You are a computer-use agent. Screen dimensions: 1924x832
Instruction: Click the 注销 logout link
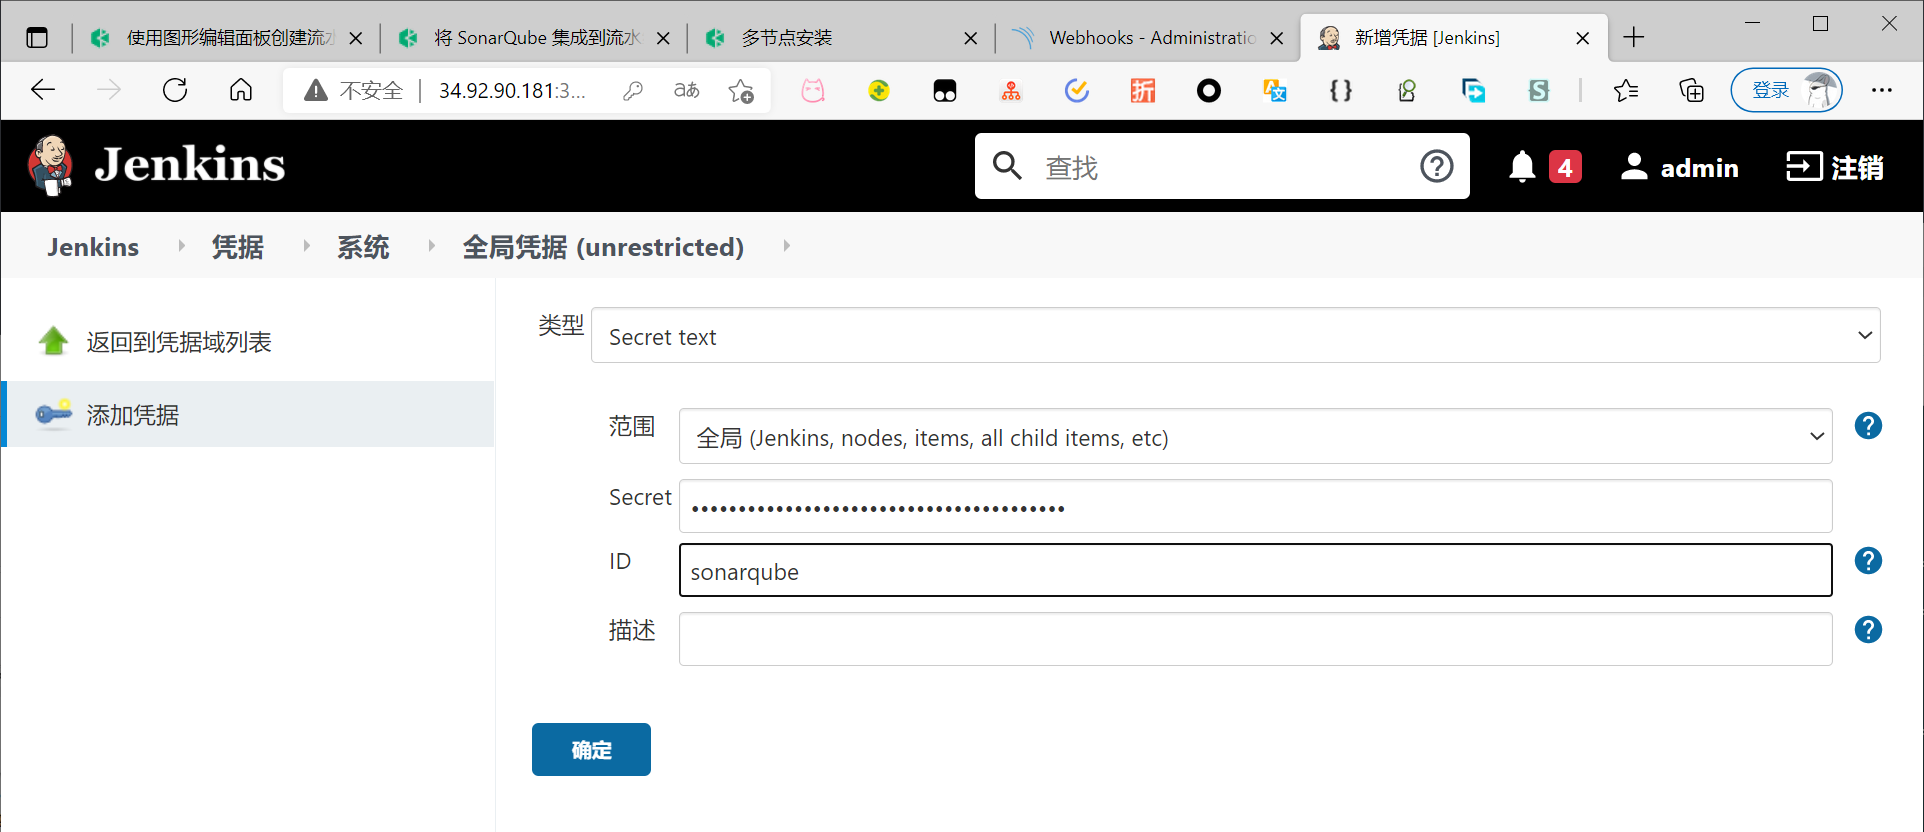(1835, 167)
